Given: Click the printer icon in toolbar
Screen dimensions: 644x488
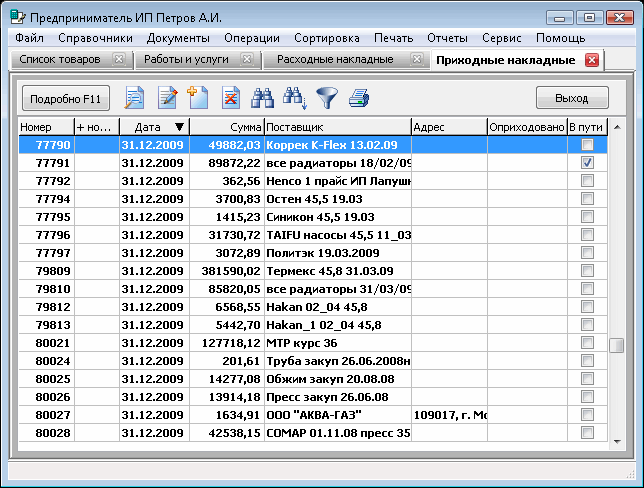Looking at the screenshot, I should coord(359,98).
